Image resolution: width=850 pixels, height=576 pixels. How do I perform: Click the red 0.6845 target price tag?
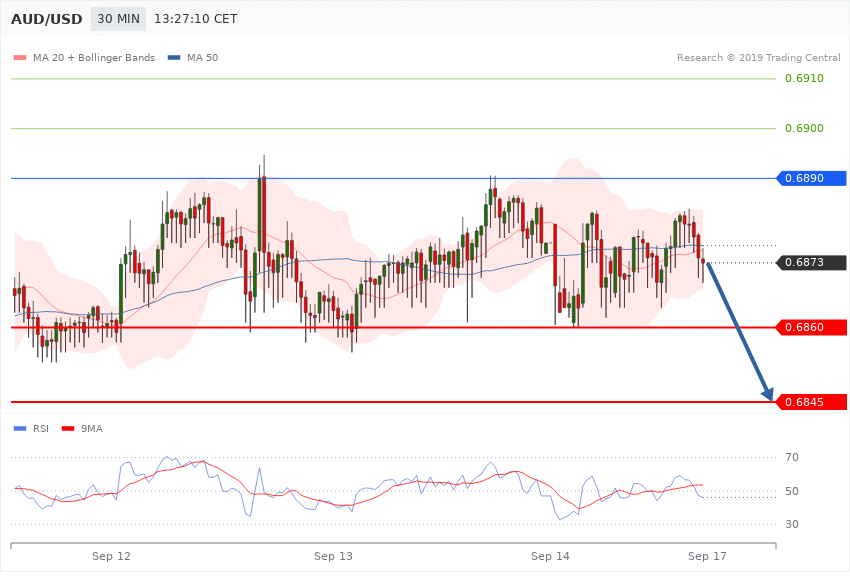812,402
